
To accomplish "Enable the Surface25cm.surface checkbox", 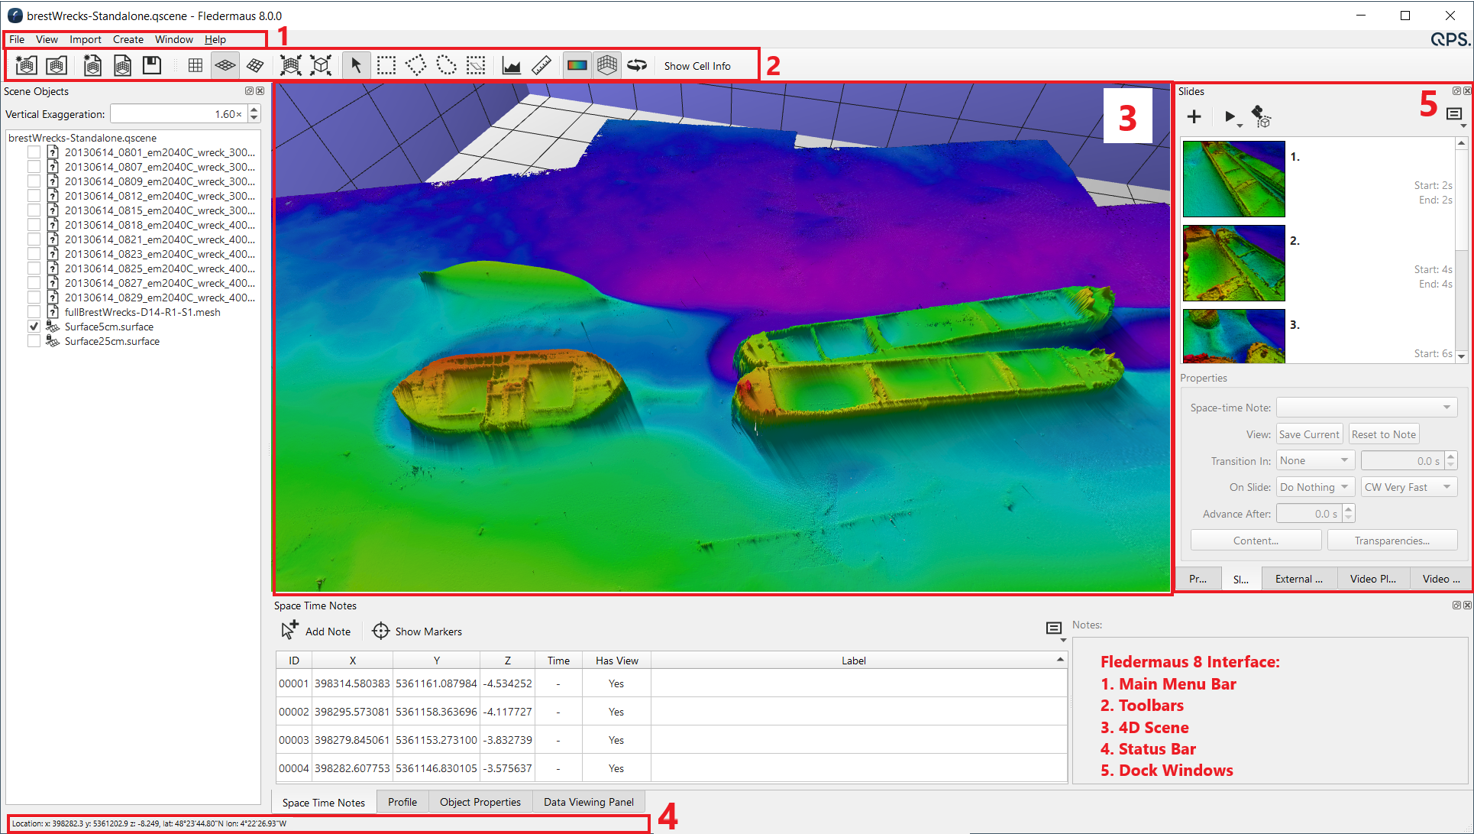I will (x=34, y=342).
